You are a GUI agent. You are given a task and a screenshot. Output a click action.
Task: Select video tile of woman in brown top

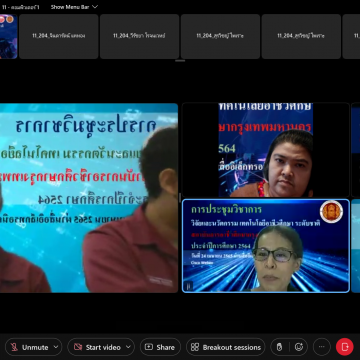point(266,150)
